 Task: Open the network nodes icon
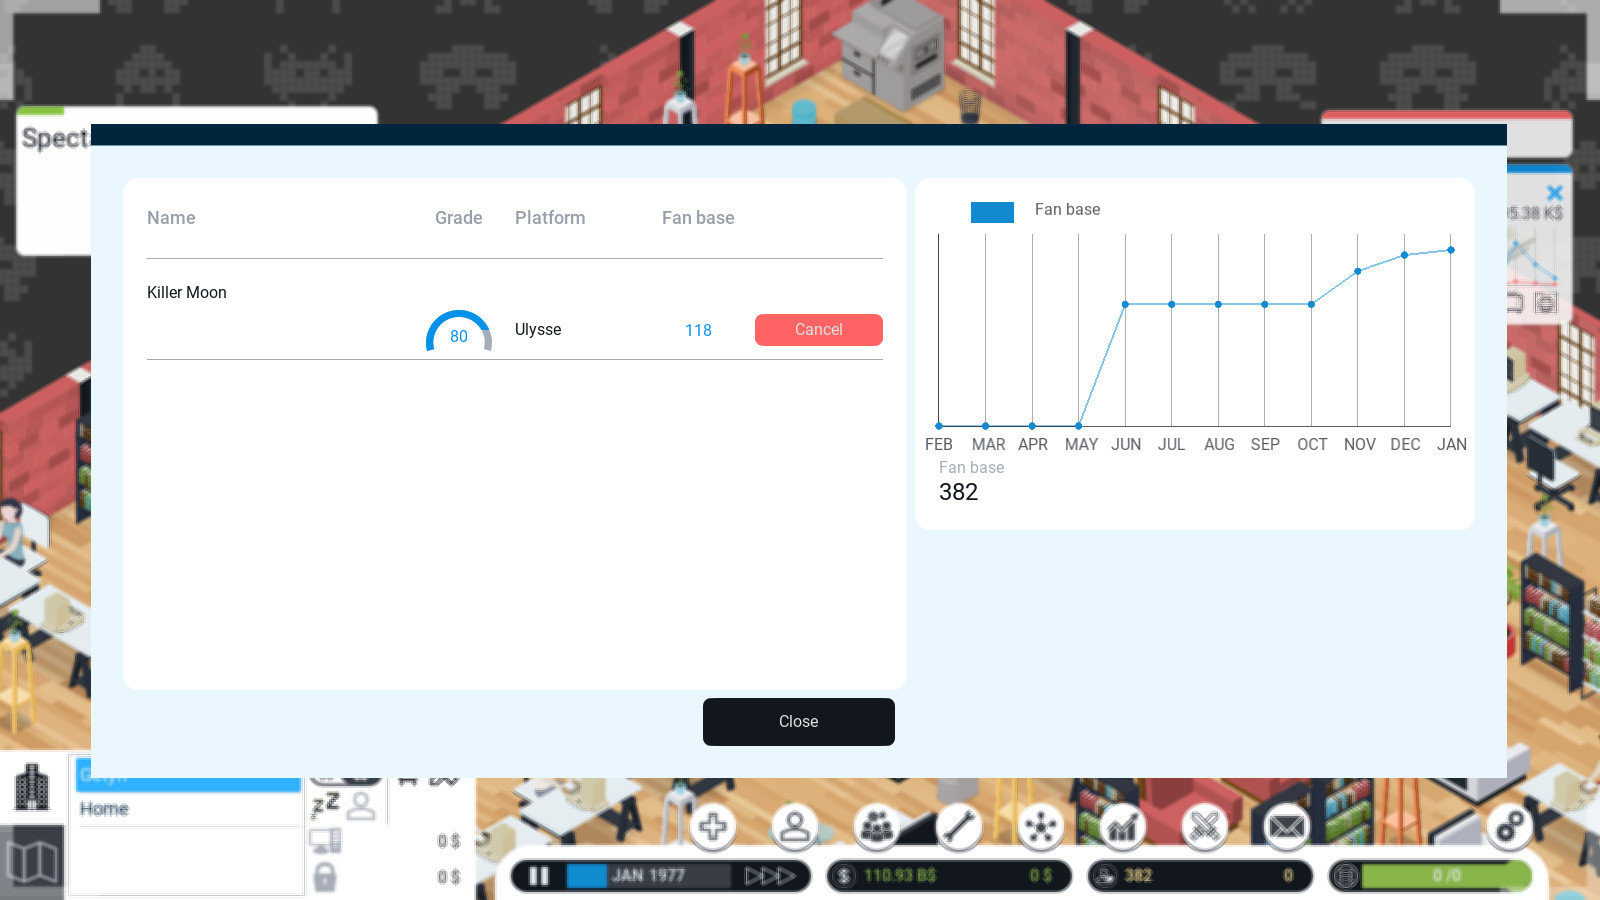pos(1041,827)
